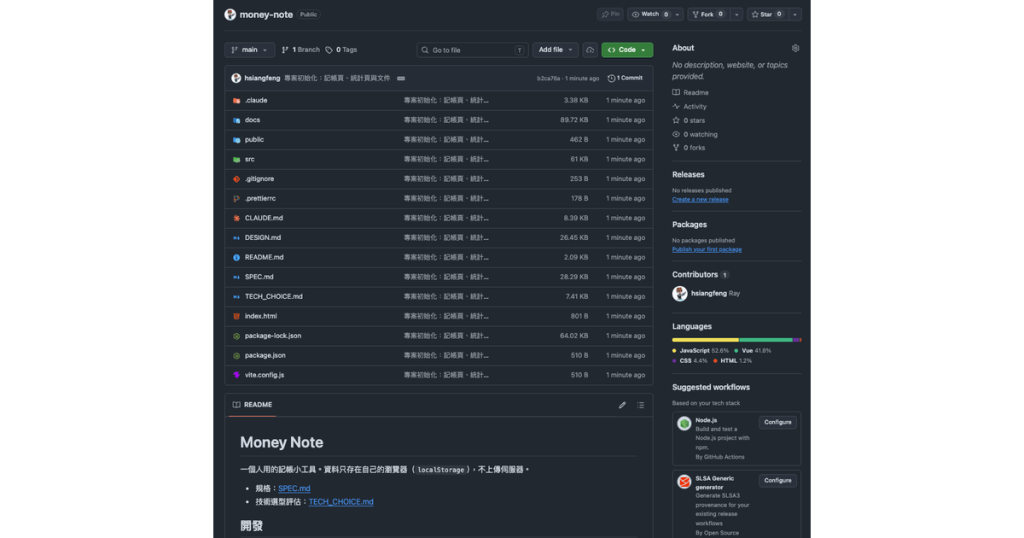Expand commit message ellipsis button
This screenshot has width=1024, height=538.
pyautogui.click(x=401, y=78)
